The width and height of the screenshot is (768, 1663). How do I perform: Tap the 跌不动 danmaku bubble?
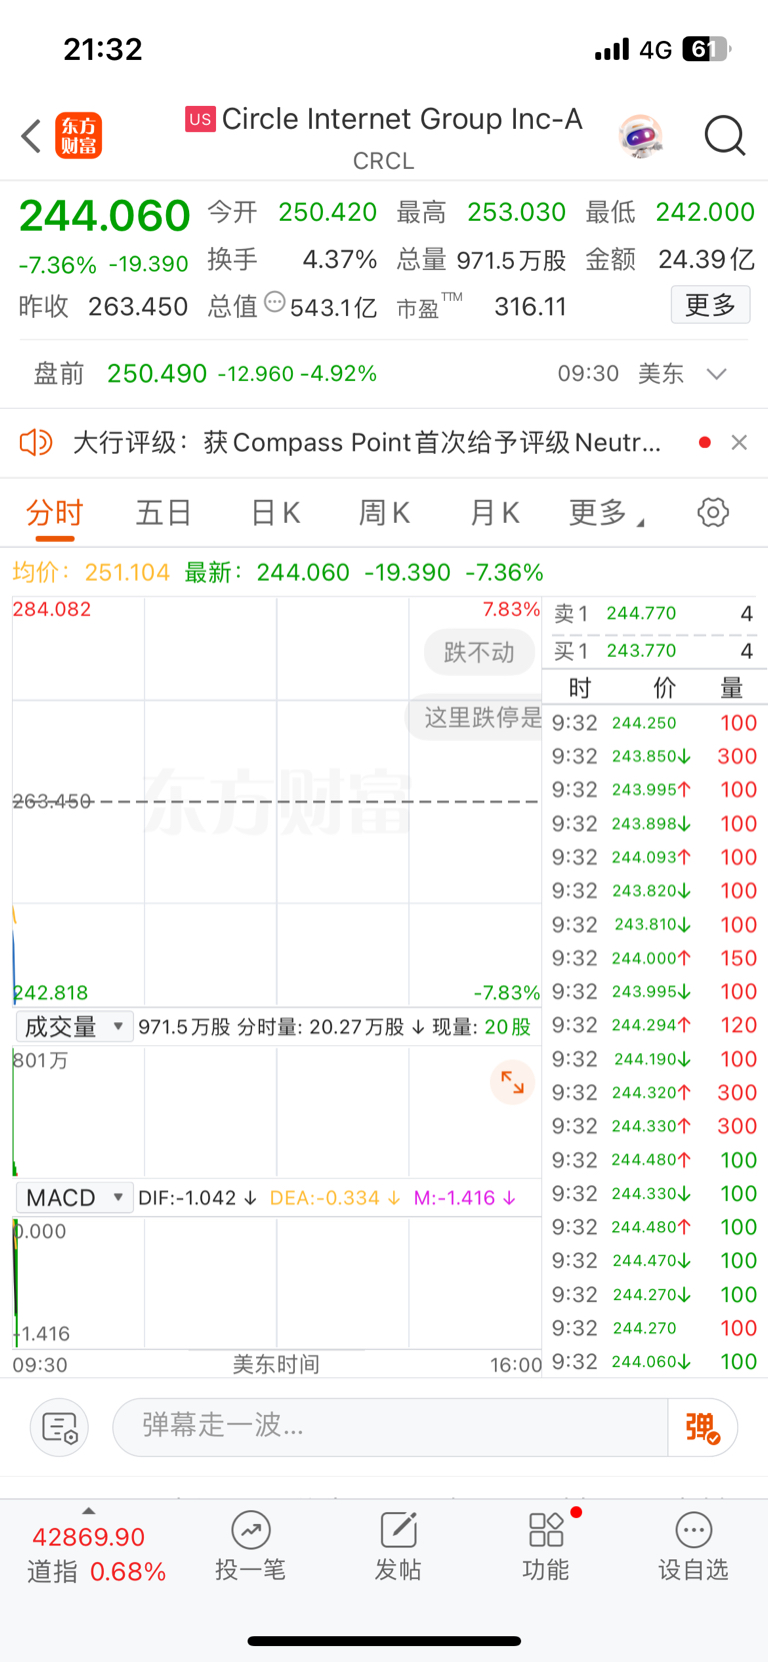click(478, 652)
